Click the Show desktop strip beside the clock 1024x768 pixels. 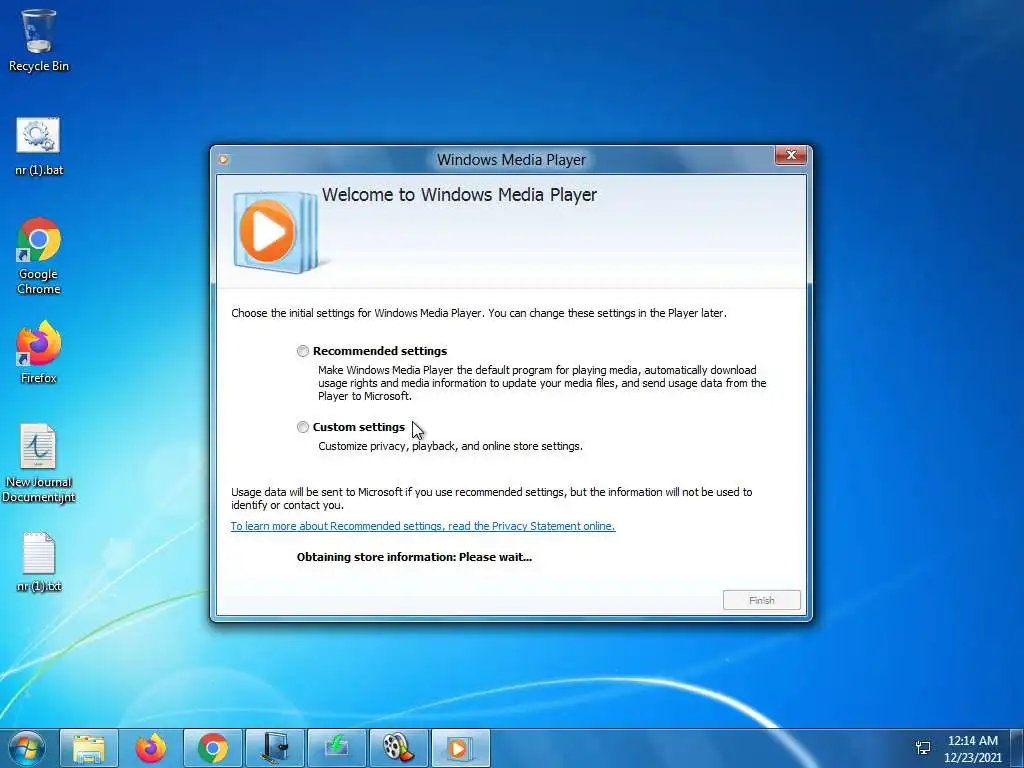click(x=1016, y=748)
